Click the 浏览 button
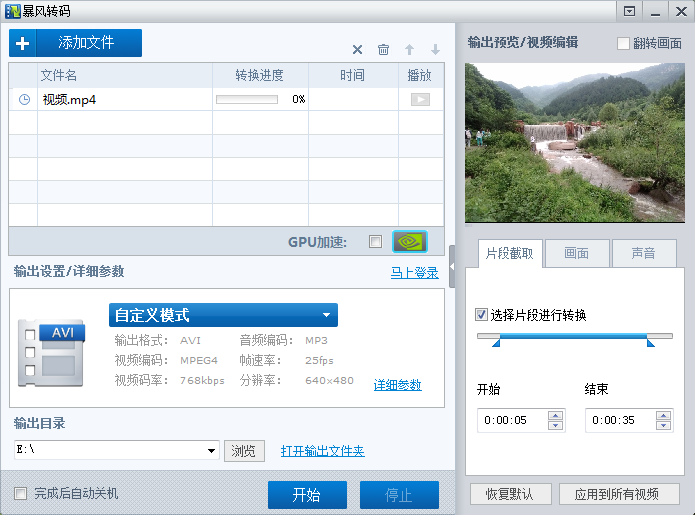This screenshot has height=515, width=695. click(x=244, y=451)
